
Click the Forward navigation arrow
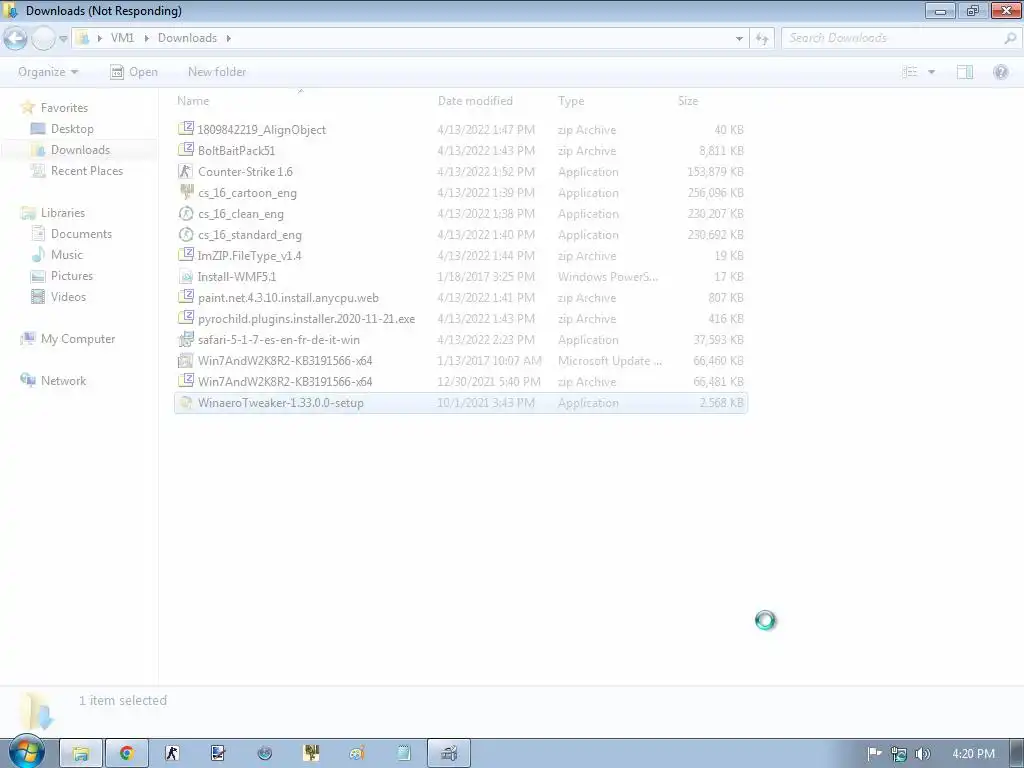[43, 39]
